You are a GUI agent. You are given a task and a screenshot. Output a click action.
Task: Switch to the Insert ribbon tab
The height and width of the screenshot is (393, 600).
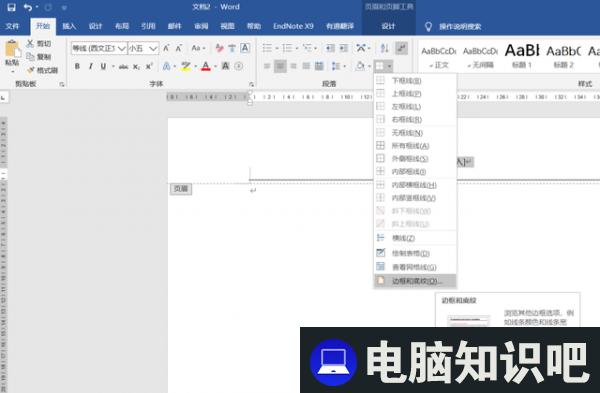(x=69, y=26)
